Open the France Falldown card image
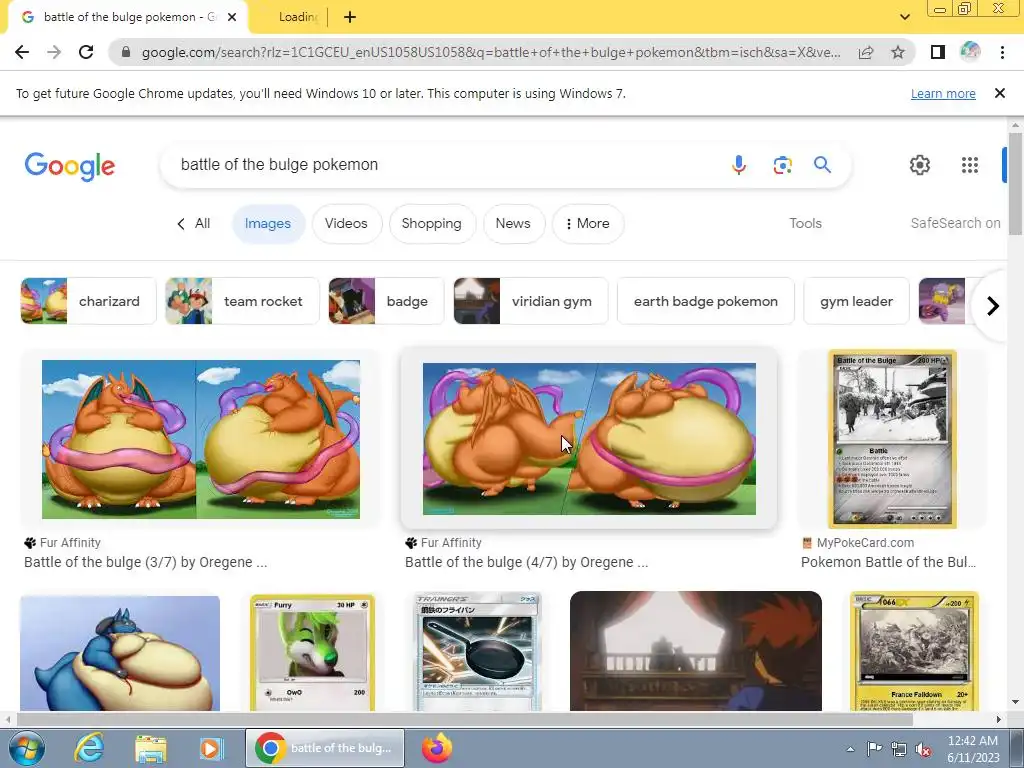The width and height of the screenshot is (1024, 768). [x=914, y=652]
